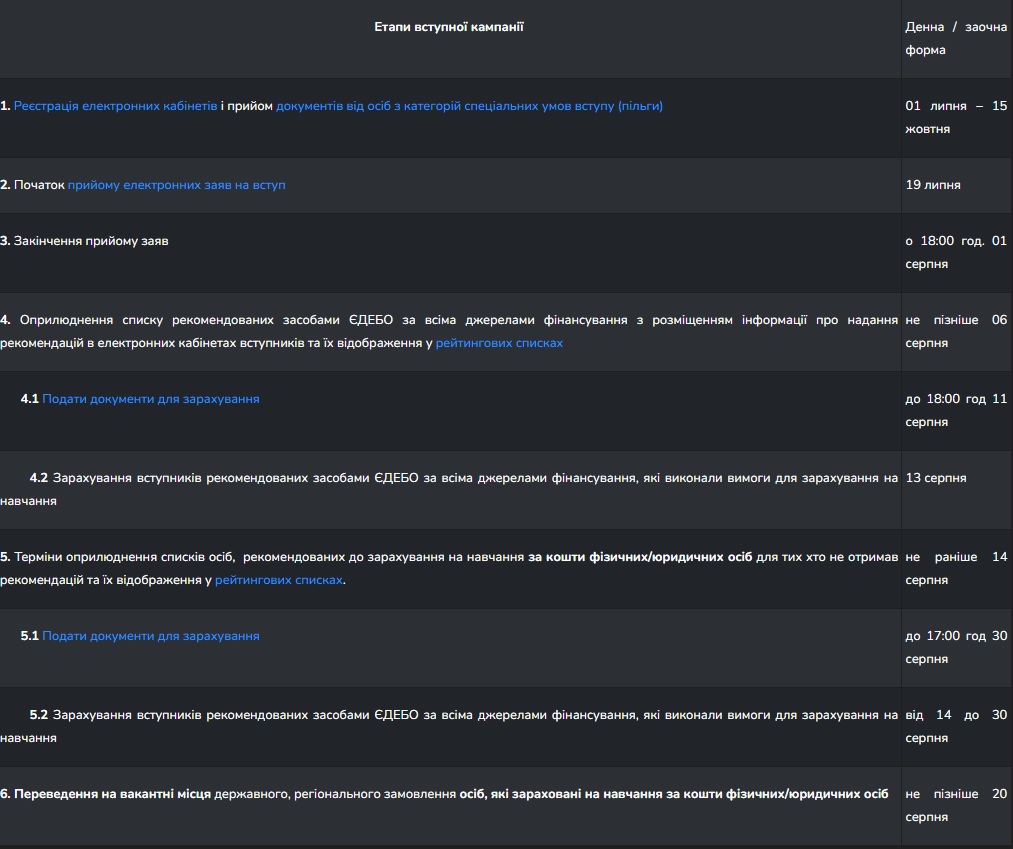1013x849 pixels.
Task: Click the 'не пізніше 20 серпня' cell
Action: click(956, 806)
